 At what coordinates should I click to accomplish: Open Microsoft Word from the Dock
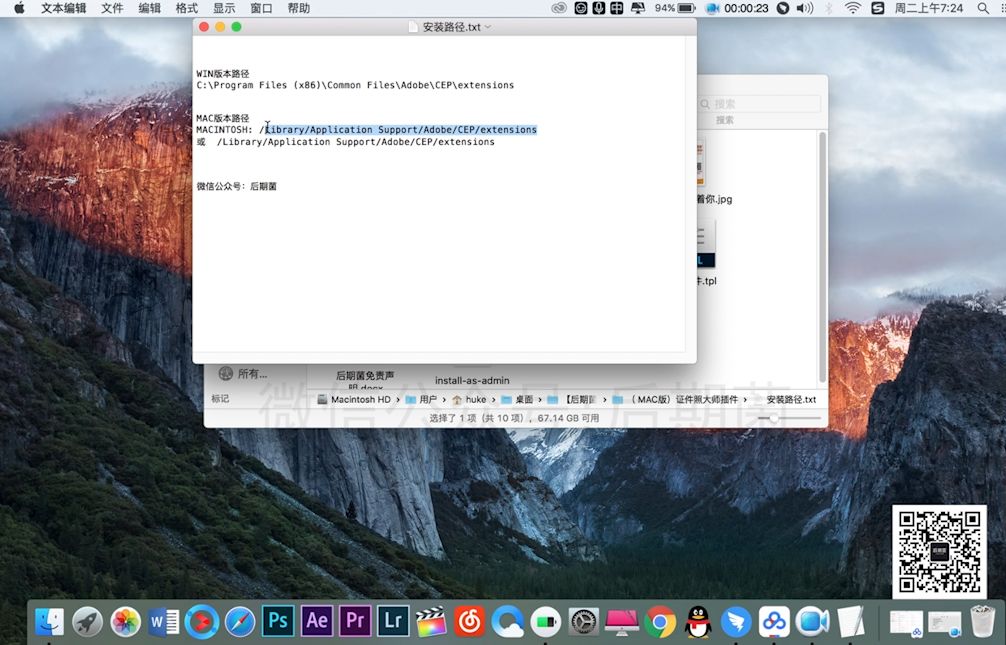163,621
